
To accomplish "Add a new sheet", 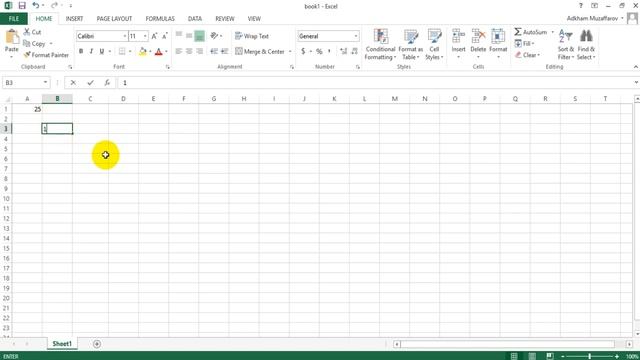I will pyautogui.click(x=97, y=344).
